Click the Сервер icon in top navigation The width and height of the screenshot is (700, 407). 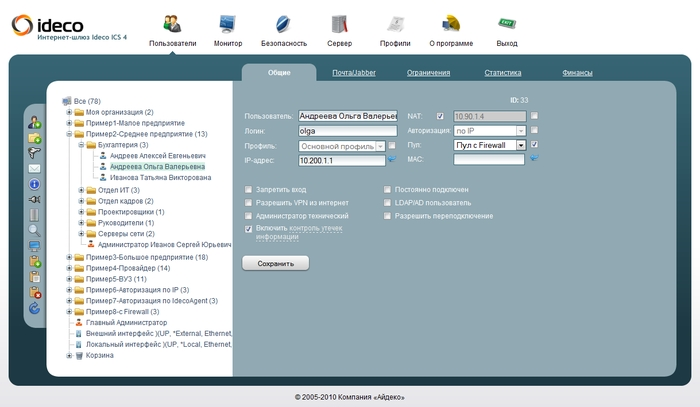coord(339,23)
